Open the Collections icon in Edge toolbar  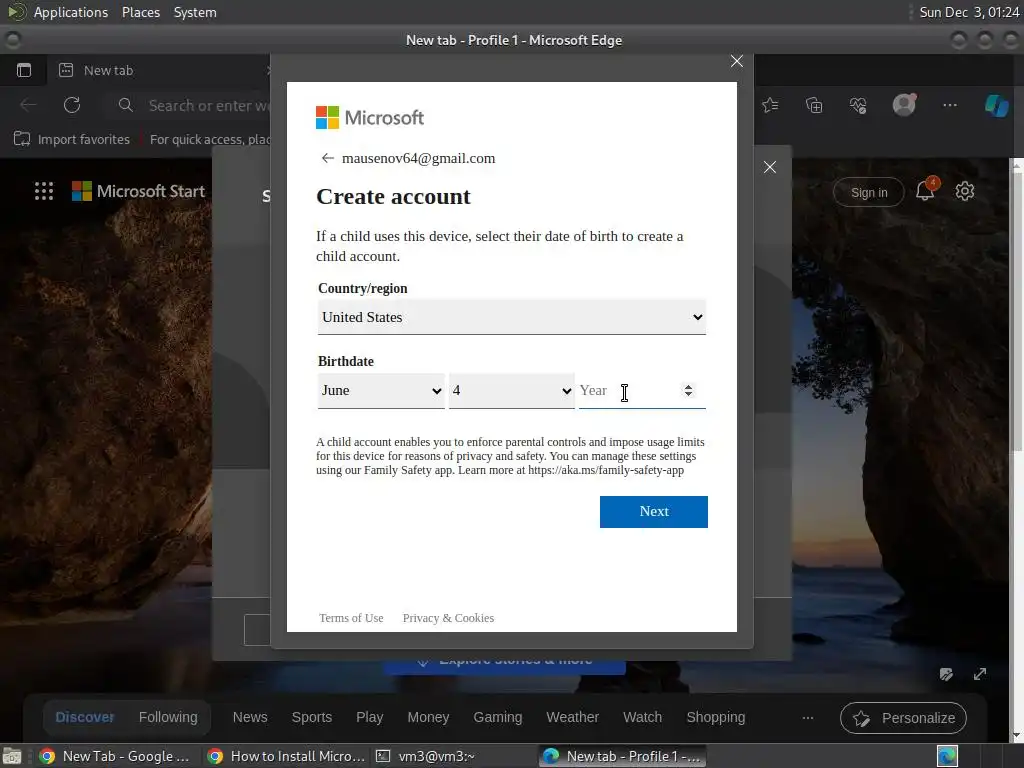tap(814, 105)
